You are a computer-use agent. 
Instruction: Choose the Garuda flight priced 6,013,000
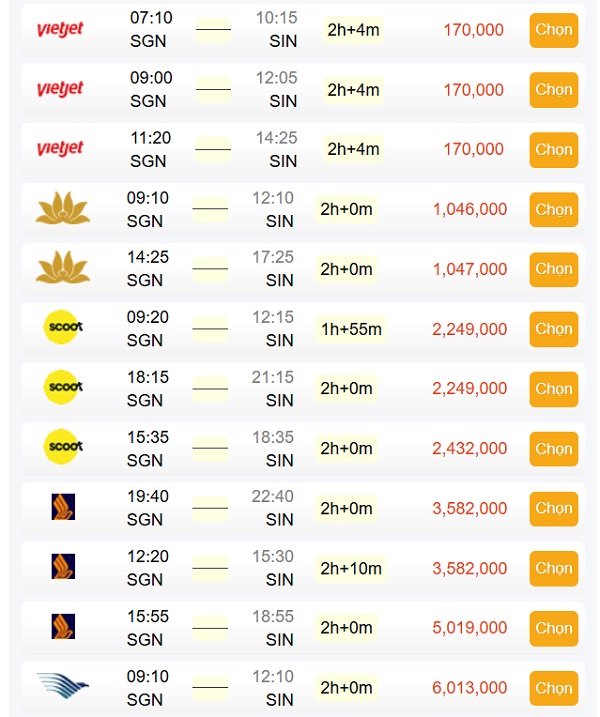coord(554,688)
